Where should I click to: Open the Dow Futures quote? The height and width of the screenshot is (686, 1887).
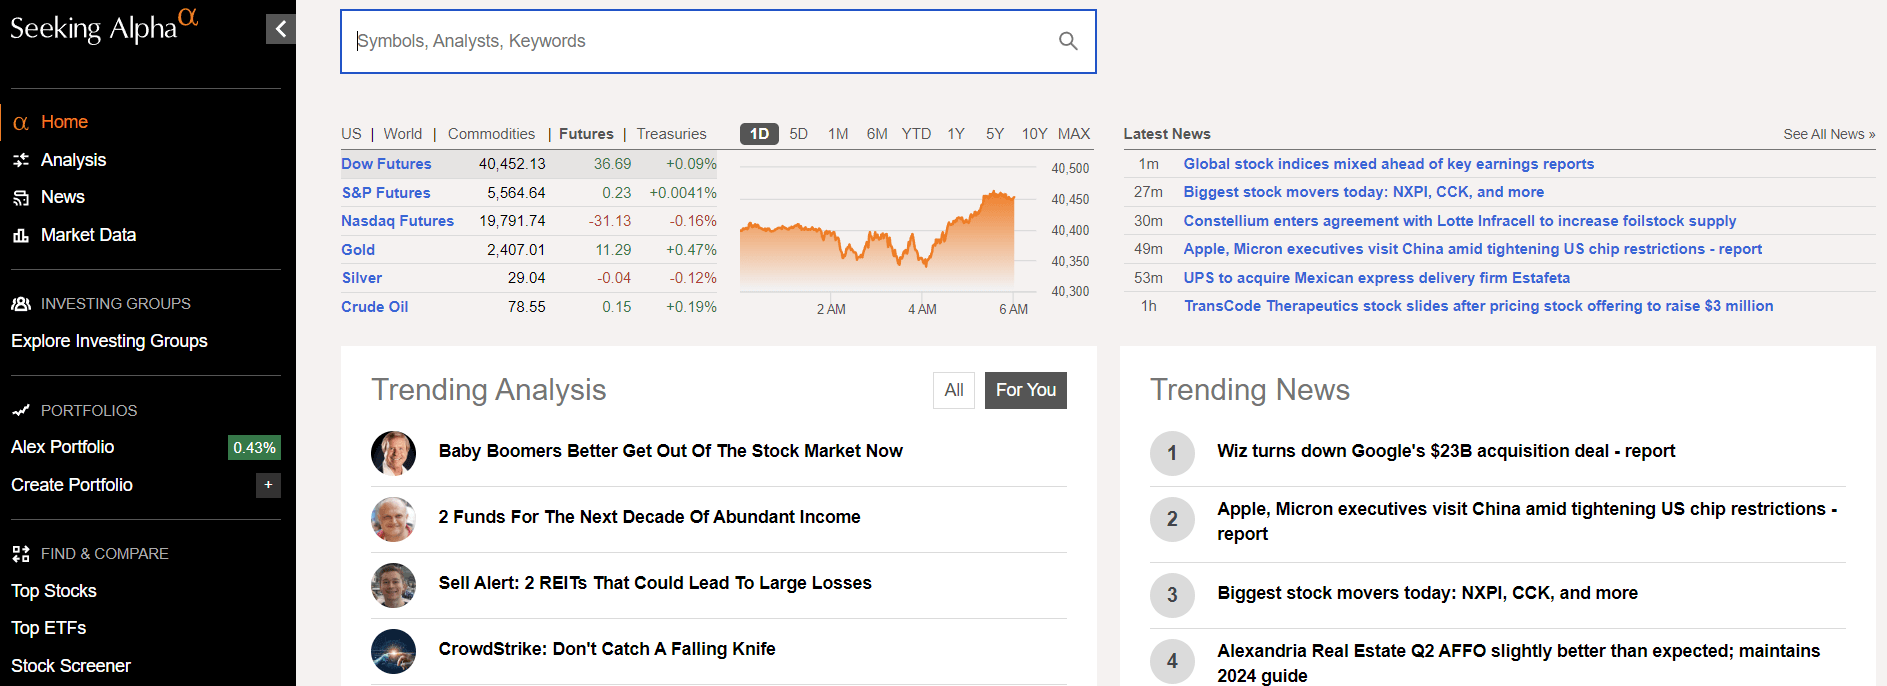(386, 164)
